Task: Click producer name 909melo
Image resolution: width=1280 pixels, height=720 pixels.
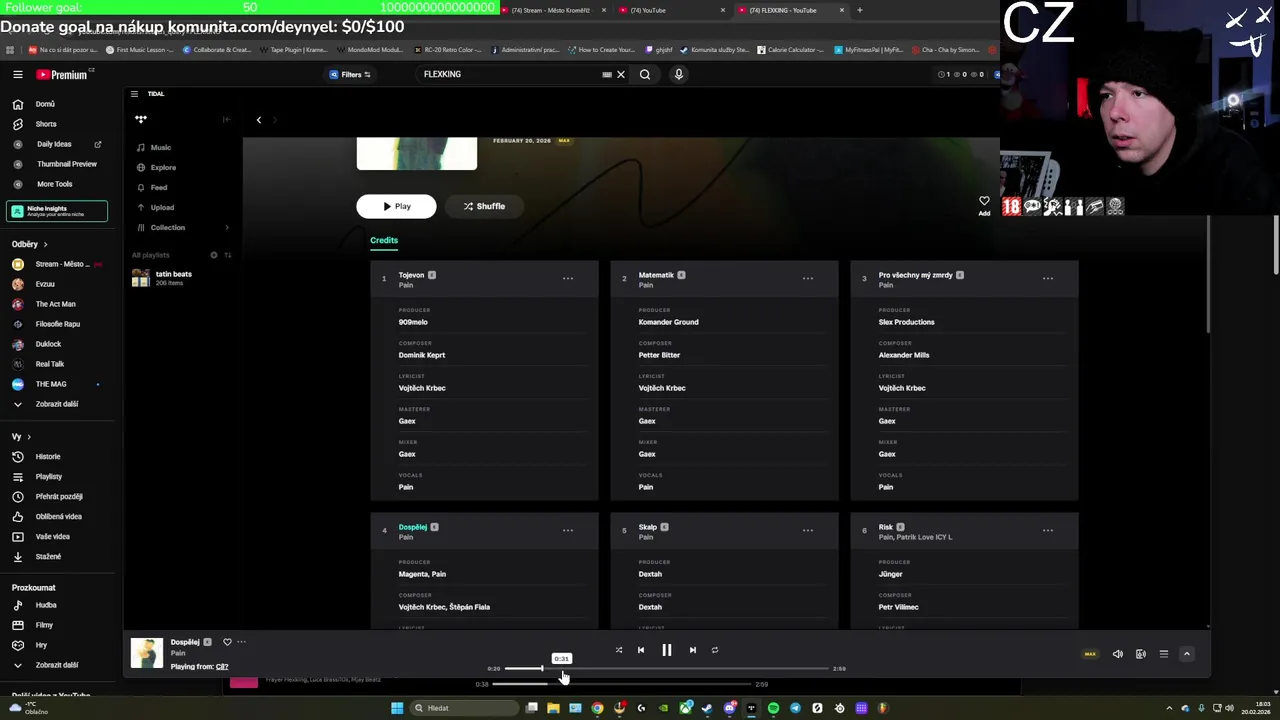Action: 413,322
